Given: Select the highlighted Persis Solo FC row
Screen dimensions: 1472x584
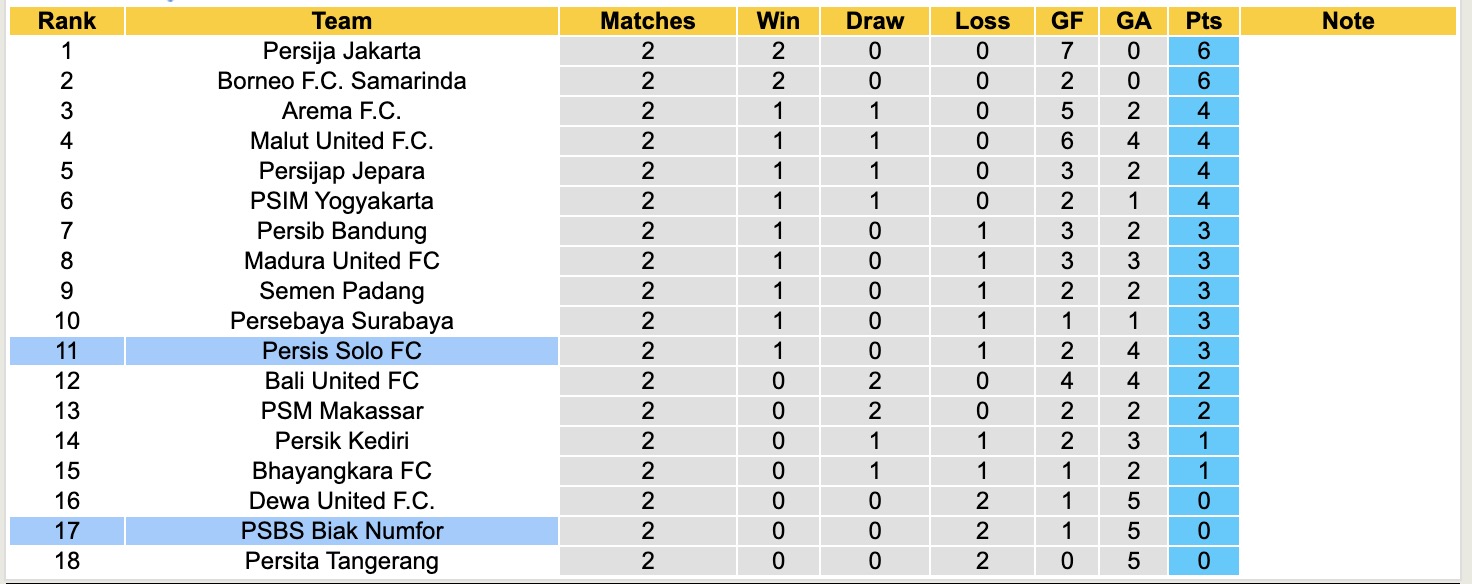Looking at the screenshot, I should click(x=342, y=351).
